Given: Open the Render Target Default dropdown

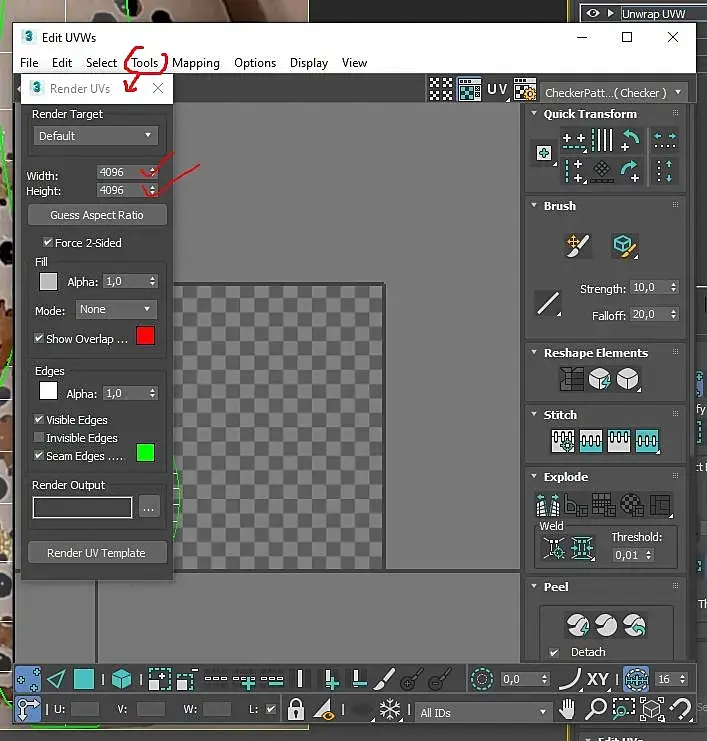Looking at the screenshot, I should tap(95, 136).
